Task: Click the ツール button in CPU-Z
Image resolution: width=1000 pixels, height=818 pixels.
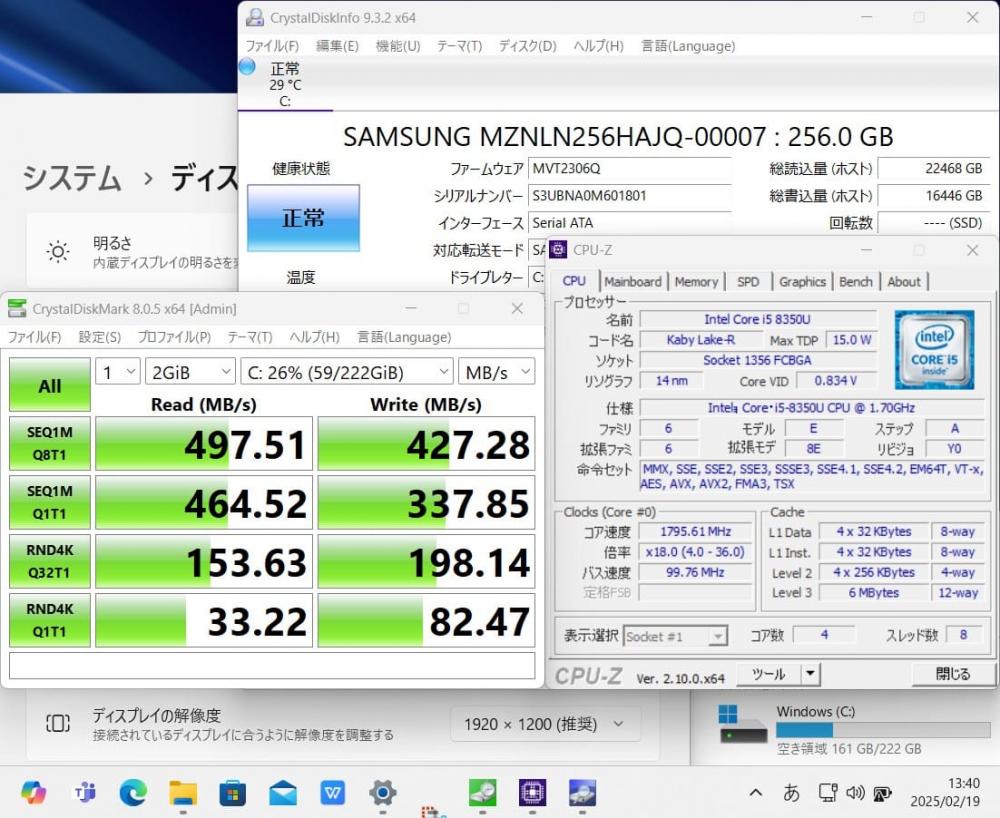Action: tap(768, 674)
